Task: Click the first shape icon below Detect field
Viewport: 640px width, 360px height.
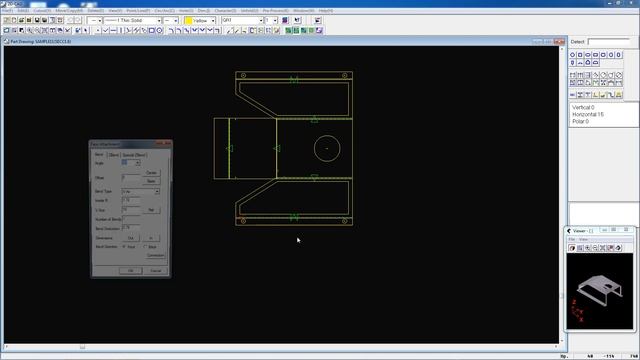Action: click(x=572, y=55)
